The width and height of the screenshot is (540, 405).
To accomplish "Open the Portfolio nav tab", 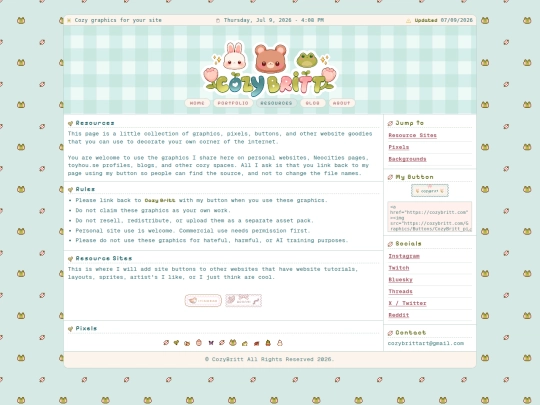I will point(233,103).
